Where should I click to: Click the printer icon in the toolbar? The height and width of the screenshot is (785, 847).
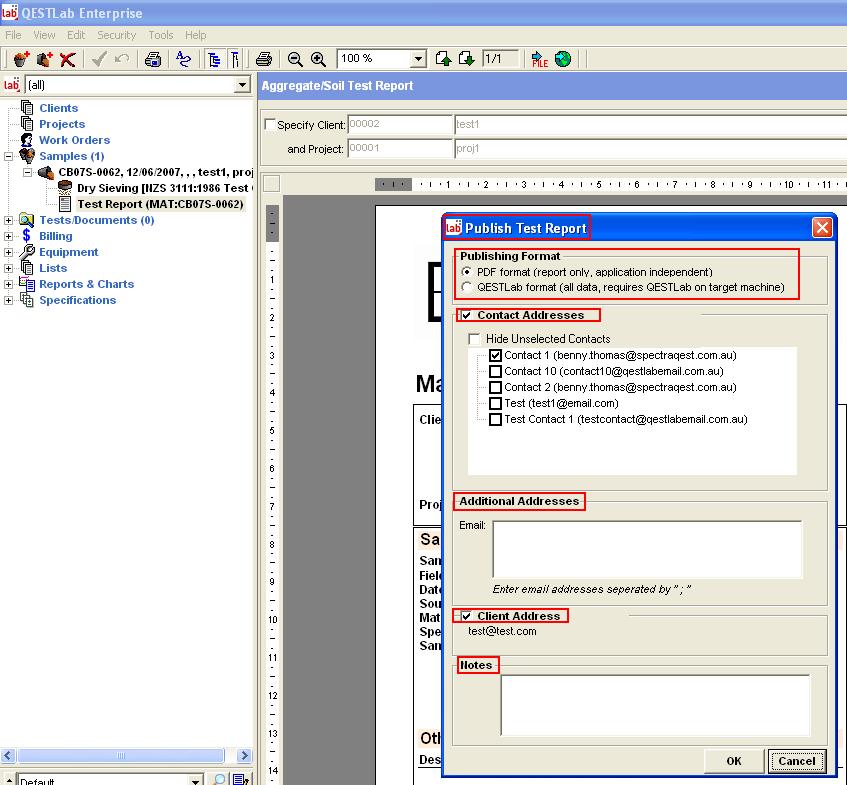point(264,59)
